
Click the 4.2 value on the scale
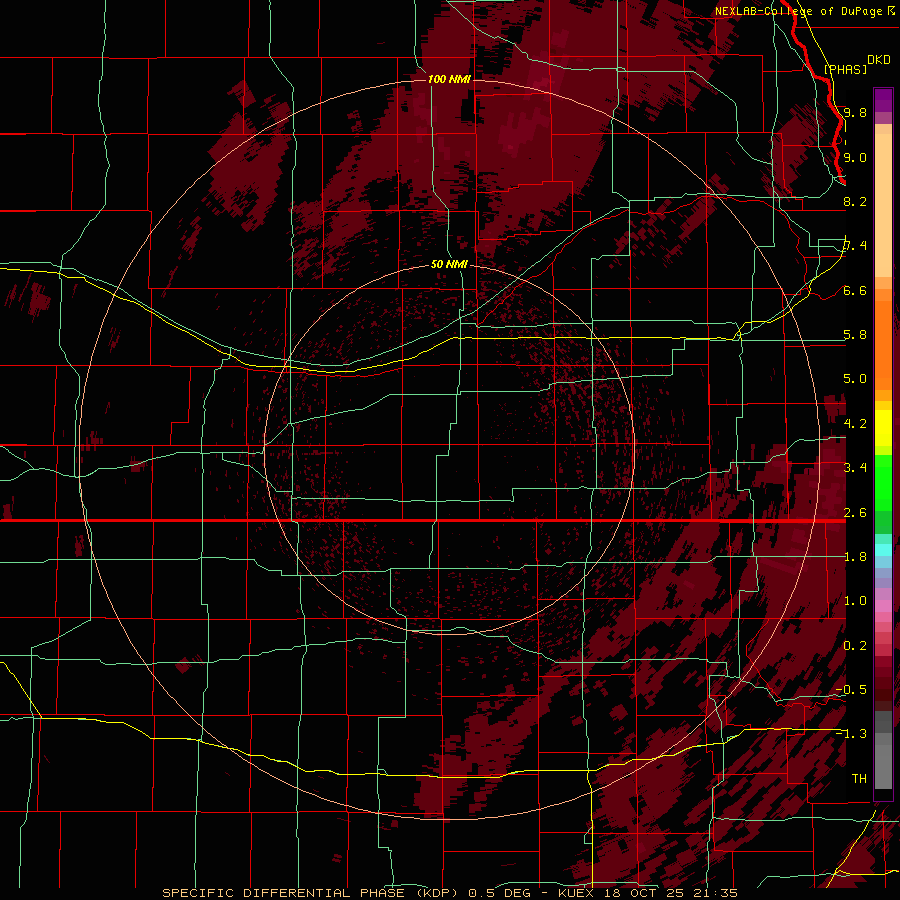click(x=855, y=424)
